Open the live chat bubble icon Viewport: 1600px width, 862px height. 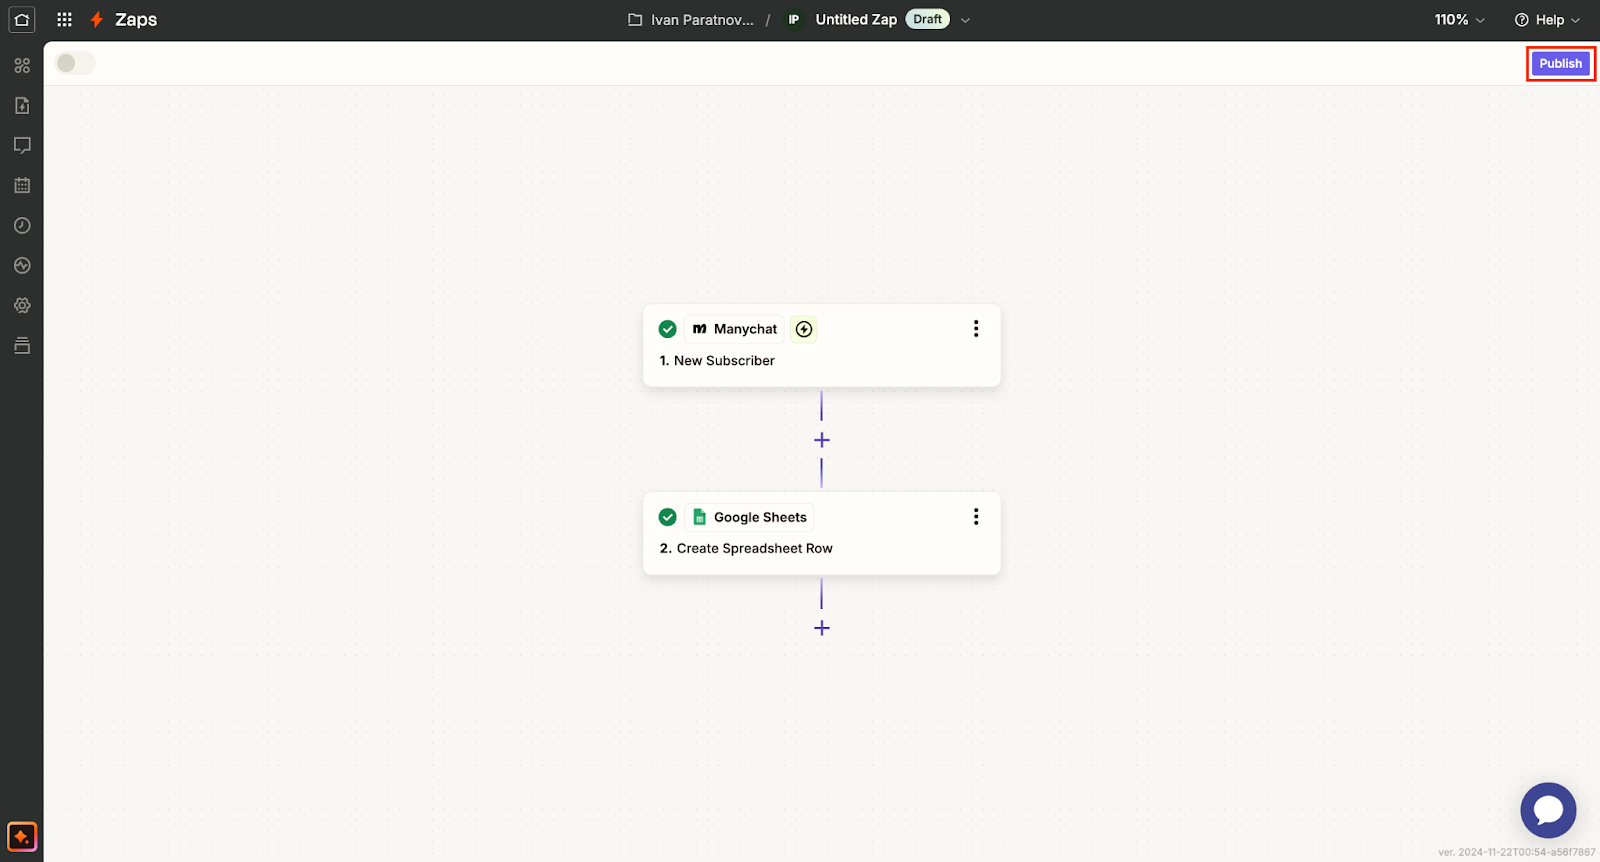1548,810
